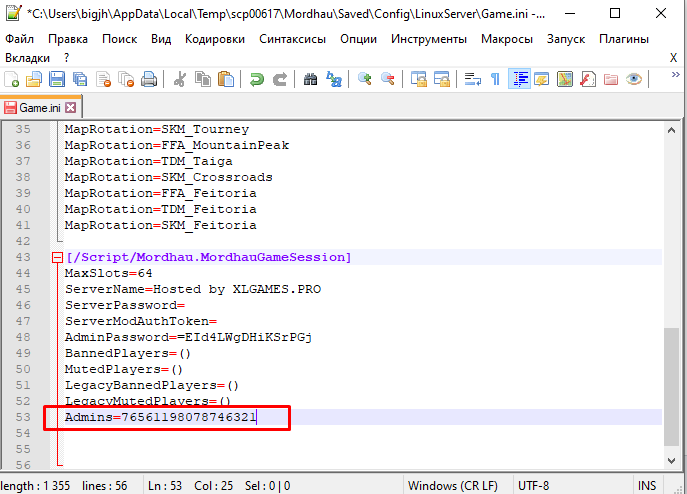687x494 pixels.
Task: Toggle the indent guide toolbar button
Action: [x=519, y=79]
